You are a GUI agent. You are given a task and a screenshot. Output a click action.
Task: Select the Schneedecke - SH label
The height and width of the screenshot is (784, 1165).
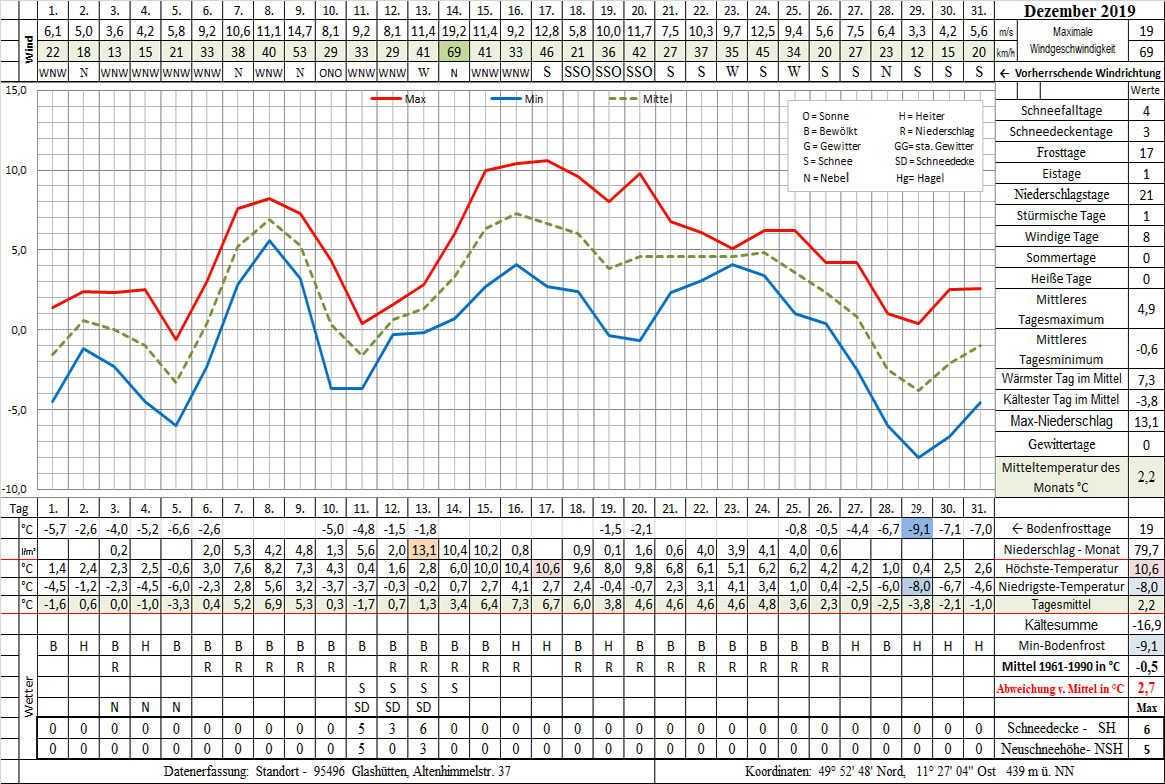coord(1061,729)
